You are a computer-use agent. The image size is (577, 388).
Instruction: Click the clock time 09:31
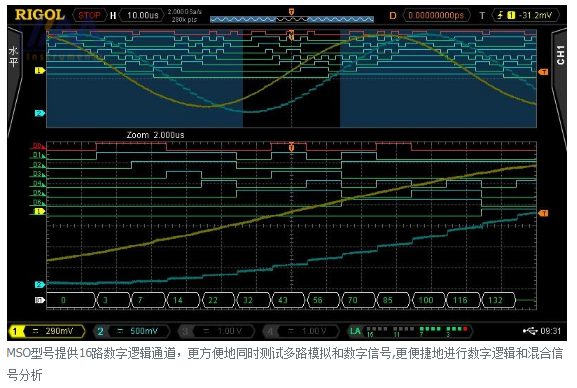[x=551, y=331]
